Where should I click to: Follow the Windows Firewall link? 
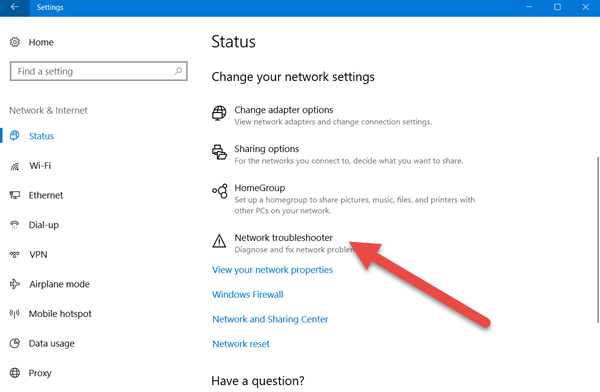[248, 294]
